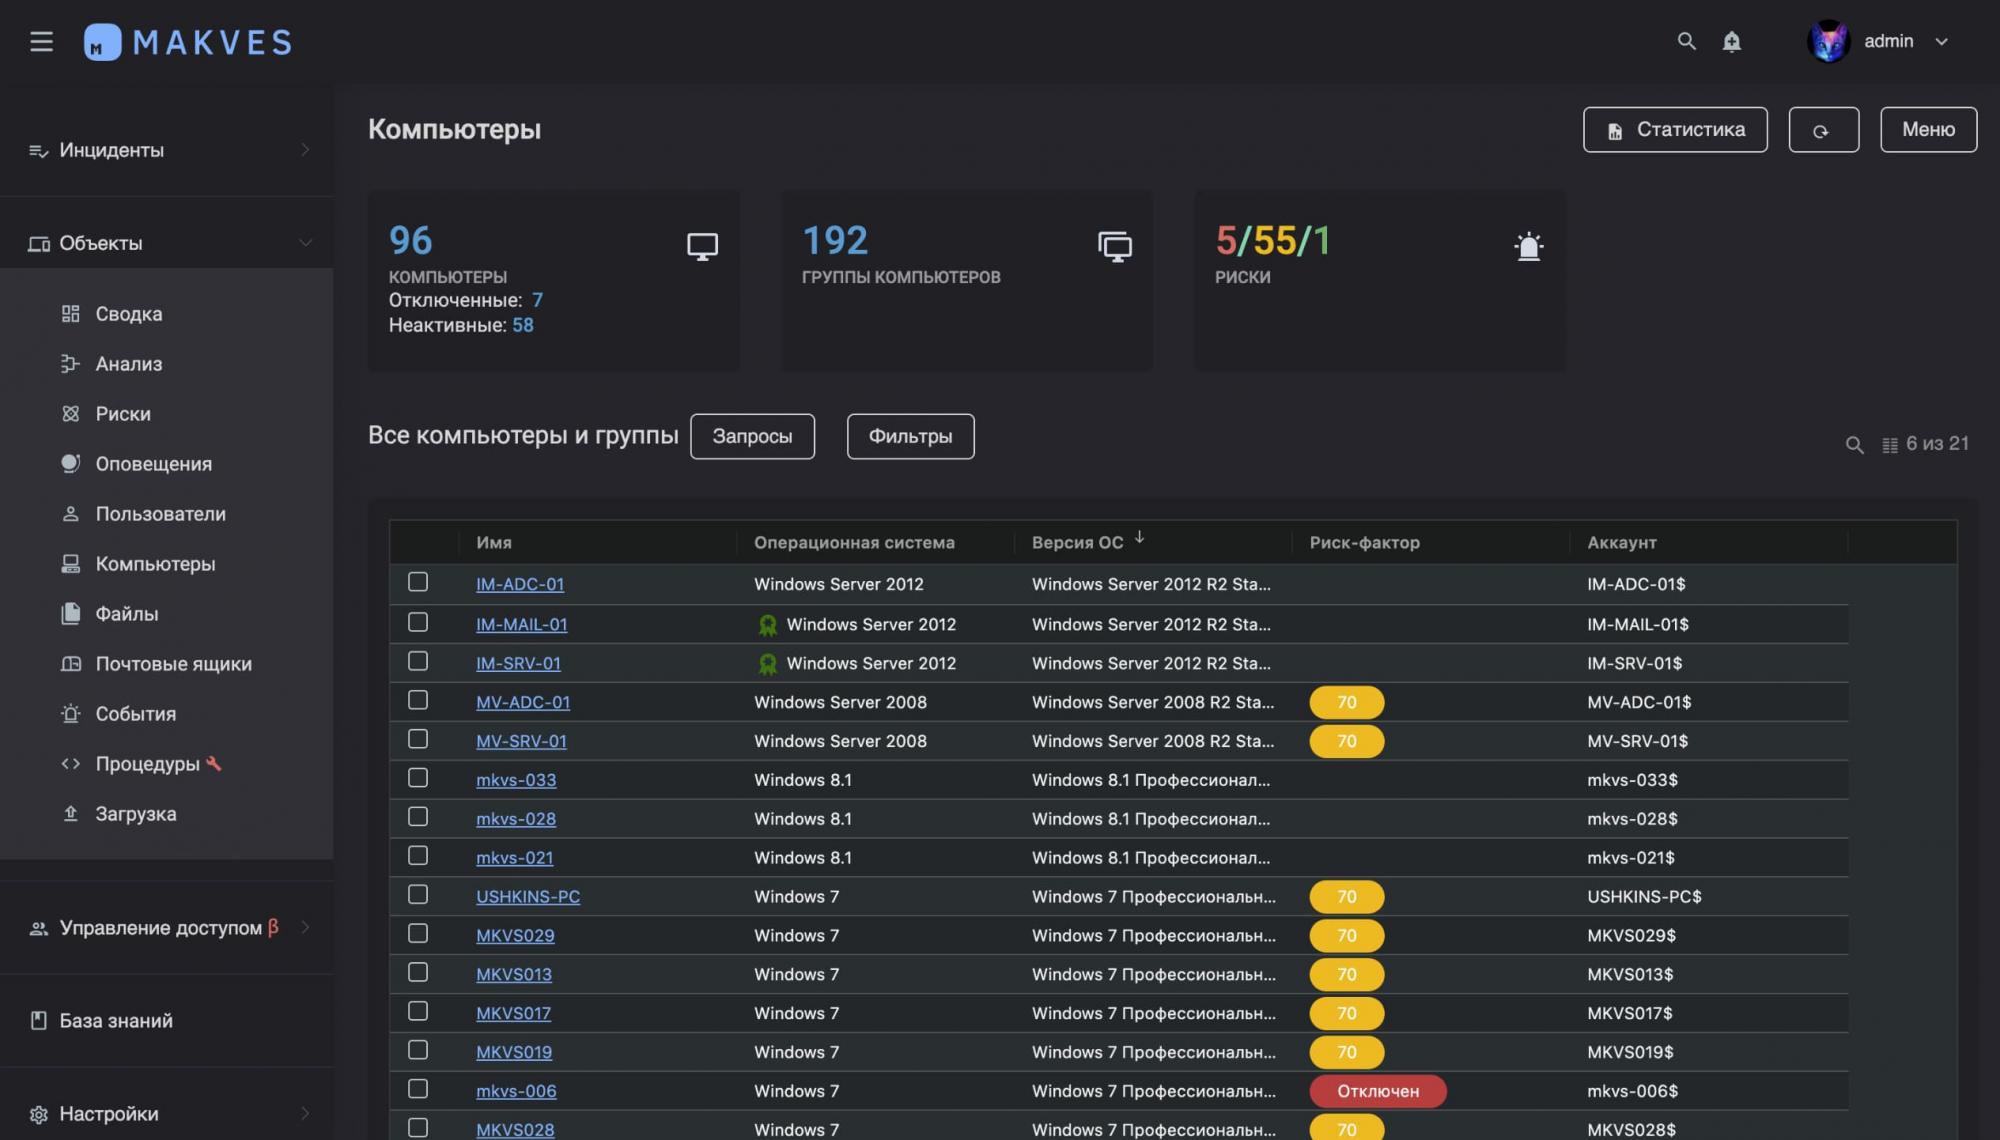Open the notifications bell
The height and width of the screenshot is (1140, 2000).
[x=1731, y=41]
